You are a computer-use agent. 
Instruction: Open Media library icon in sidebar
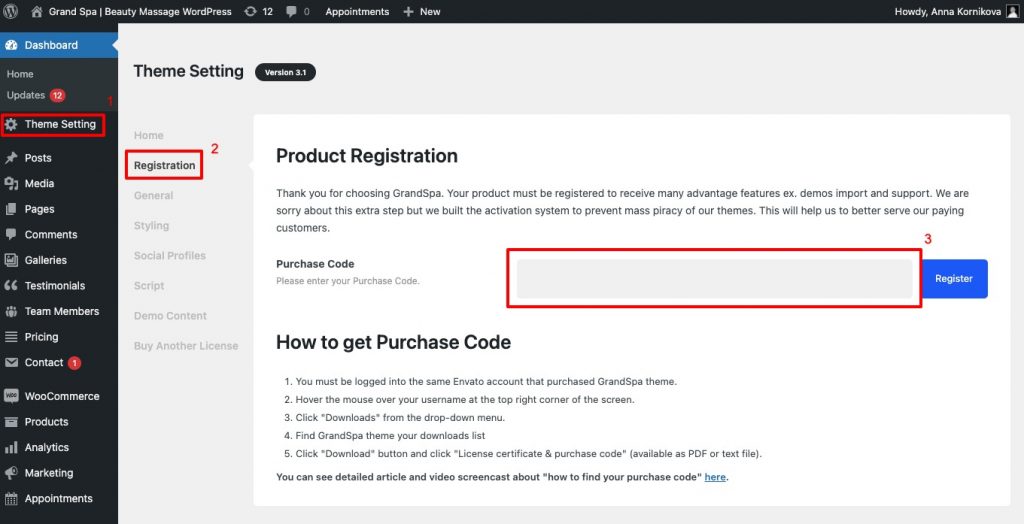click(x=11, y=184)
